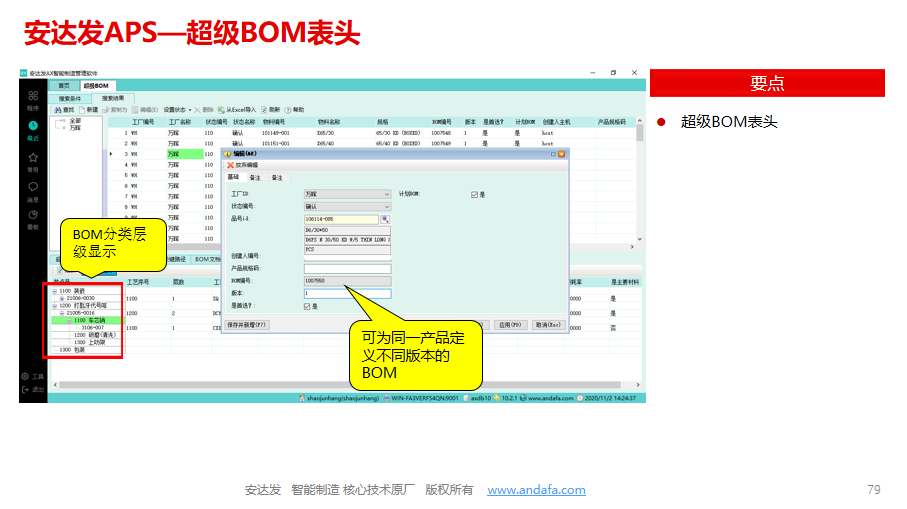The height and width of the screenshot is (509, 907).
Task: Click the clock icon beside 2020/11/2 timestamp
Action: [x=580, y=399]
